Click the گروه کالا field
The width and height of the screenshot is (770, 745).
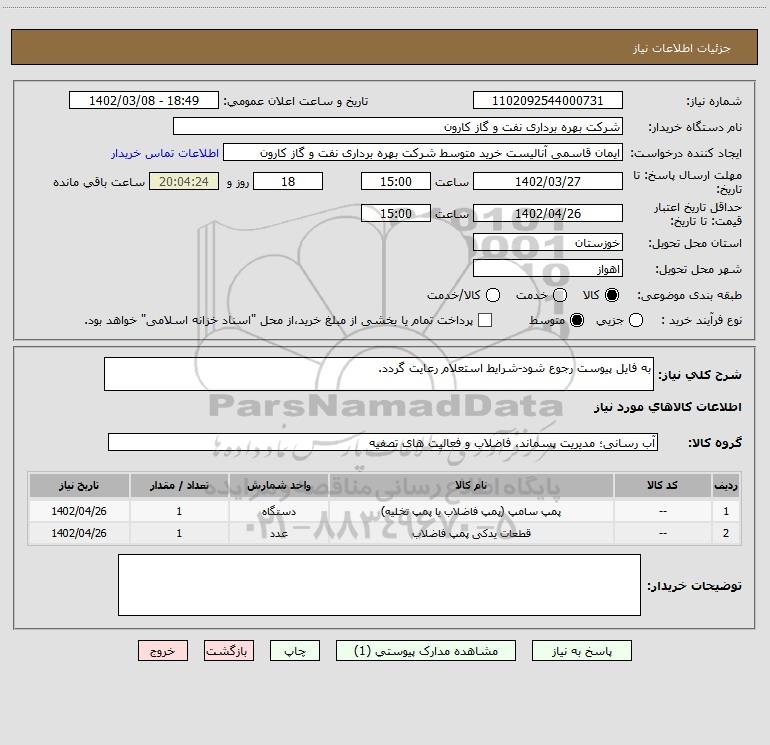383,442
